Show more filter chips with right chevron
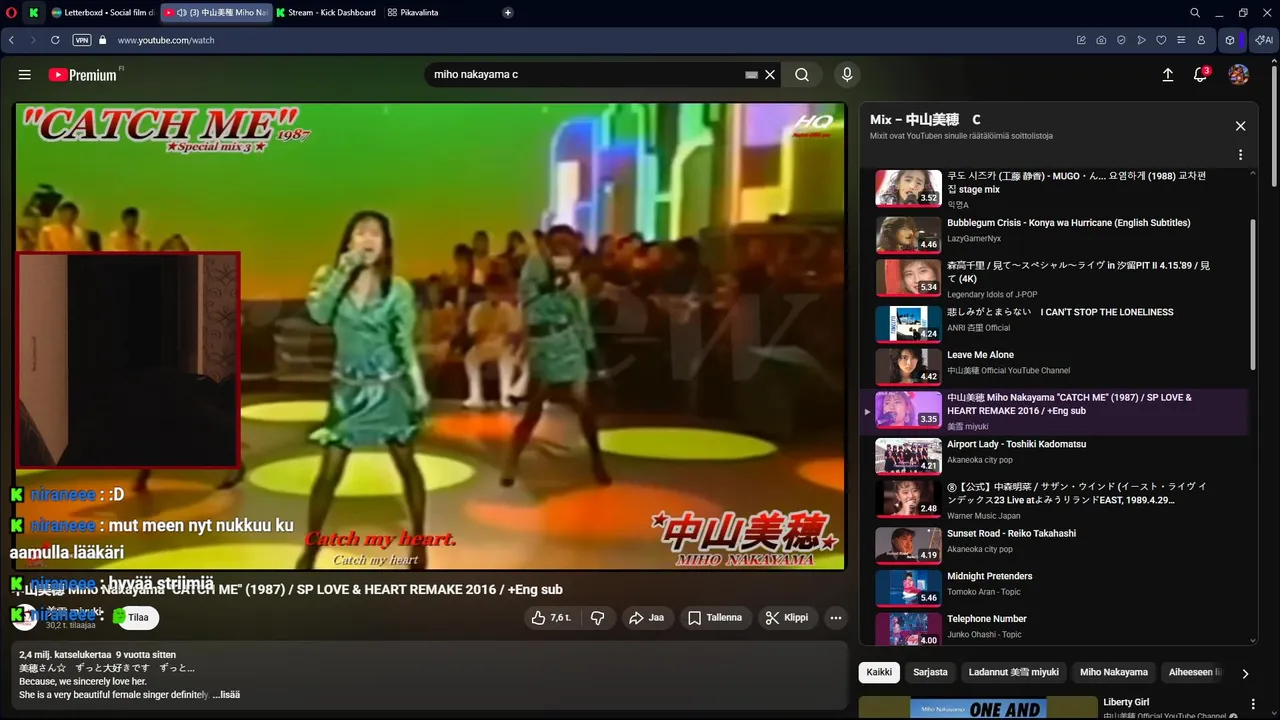 pyautogui.click(x=1244, y=673)
